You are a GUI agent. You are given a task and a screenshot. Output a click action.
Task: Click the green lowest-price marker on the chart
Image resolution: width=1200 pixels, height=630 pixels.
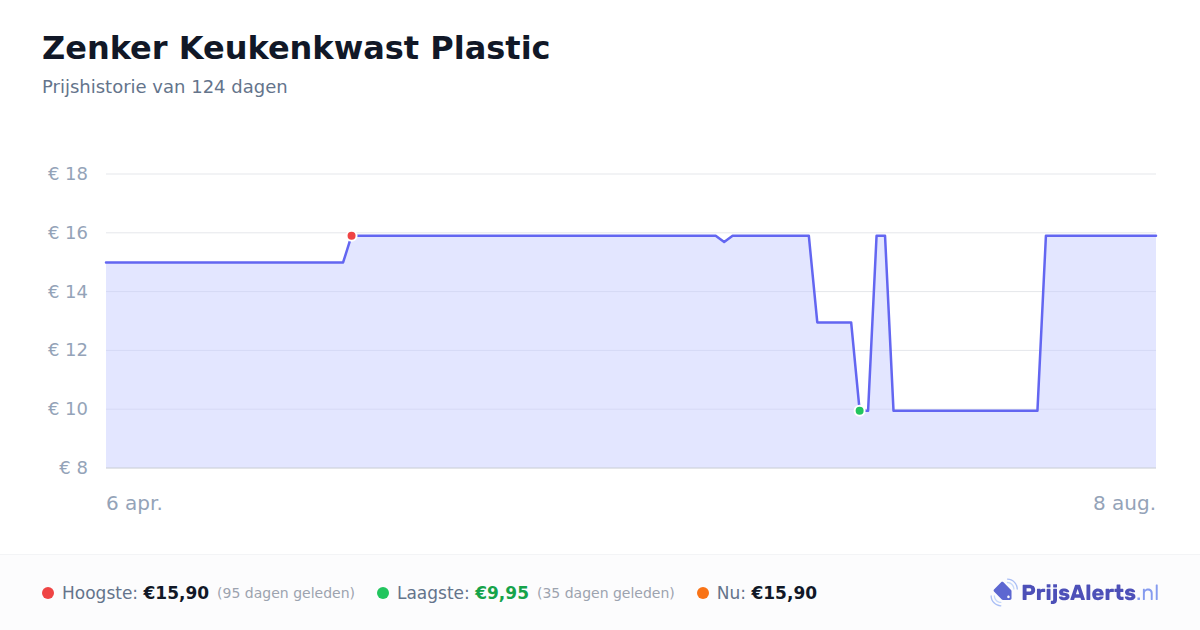pyautogui.click(x=859, y=411)
